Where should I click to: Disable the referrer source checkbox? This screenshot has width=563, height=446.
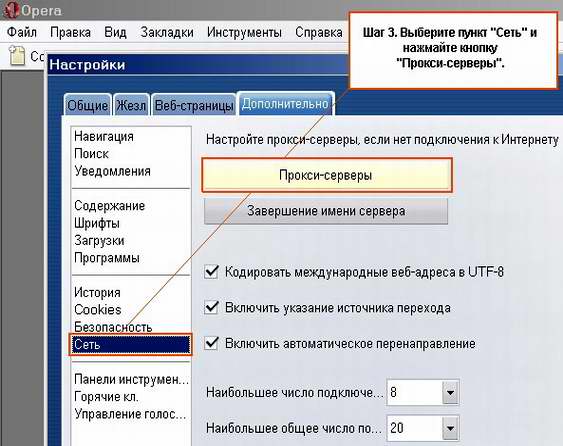pos(211,308)
